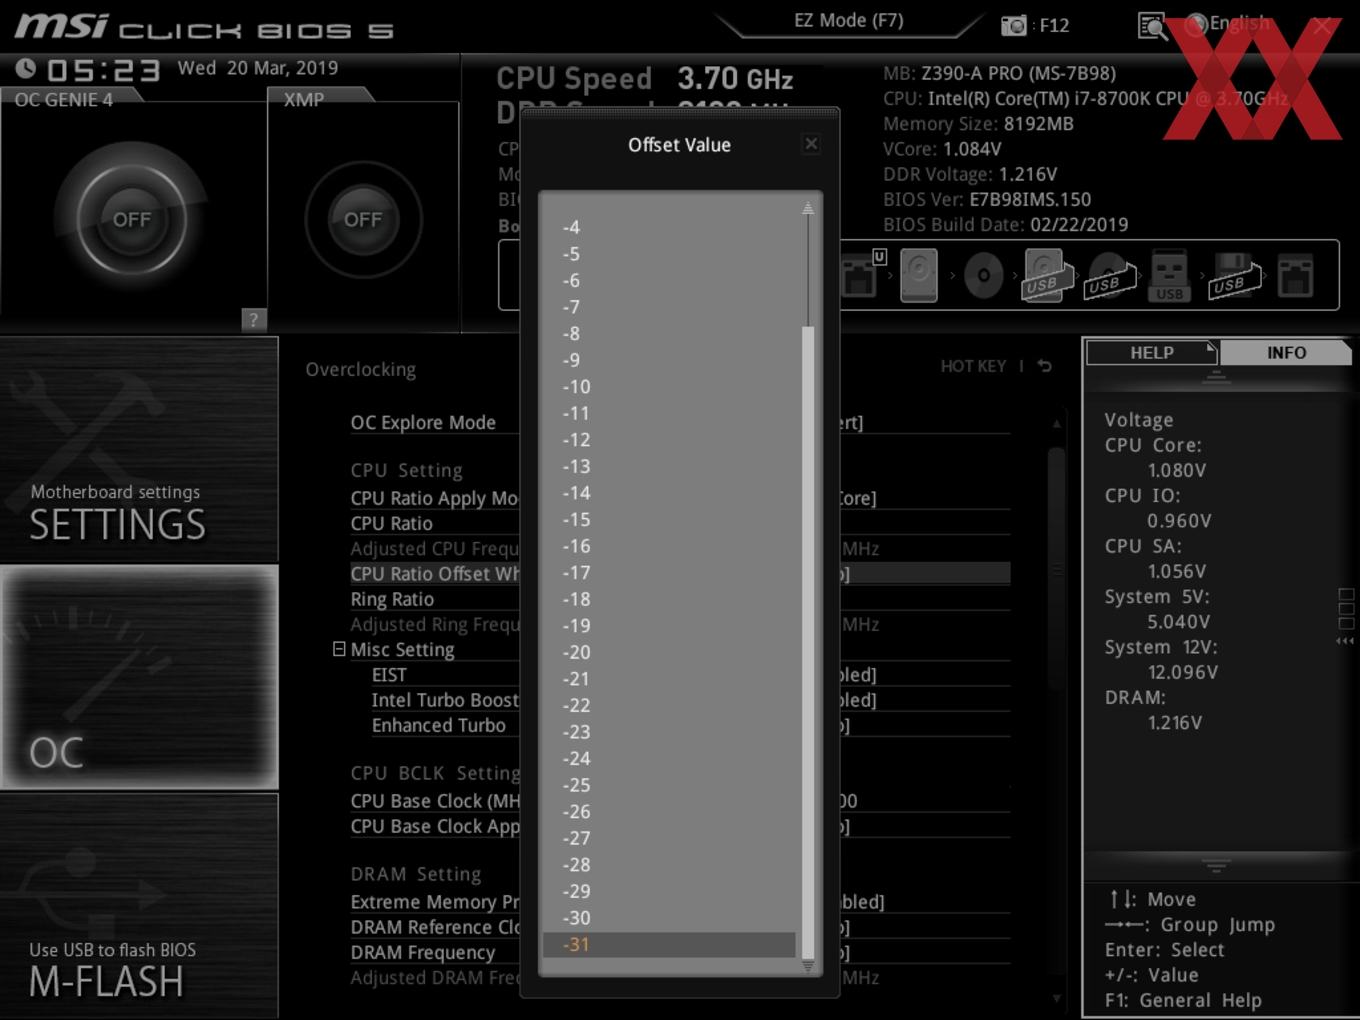
Task: Click the Overclocking list scroll-down arrow
Action: [1056, 998]
